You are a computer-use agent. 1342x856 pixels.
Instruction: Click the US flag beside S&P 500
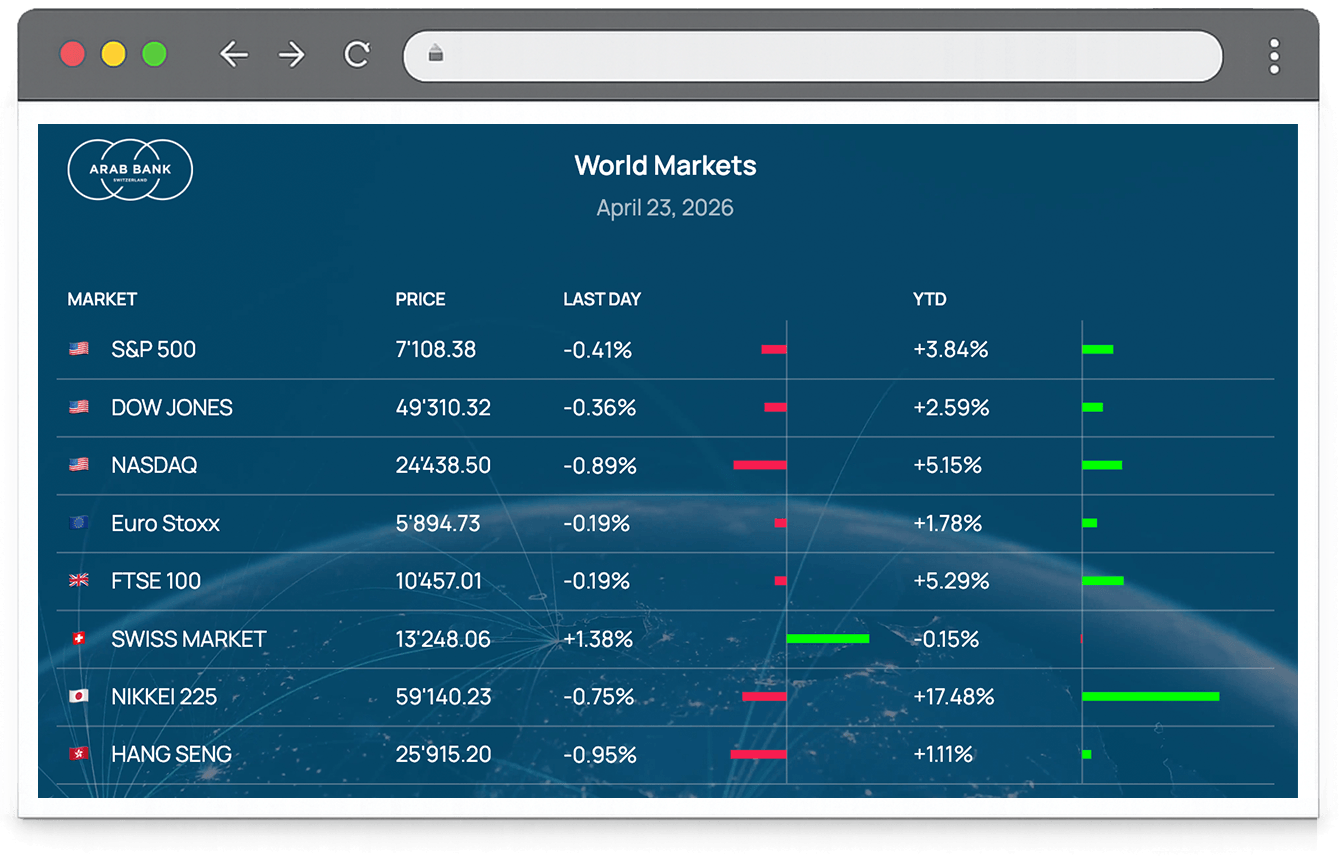(78, 349)
